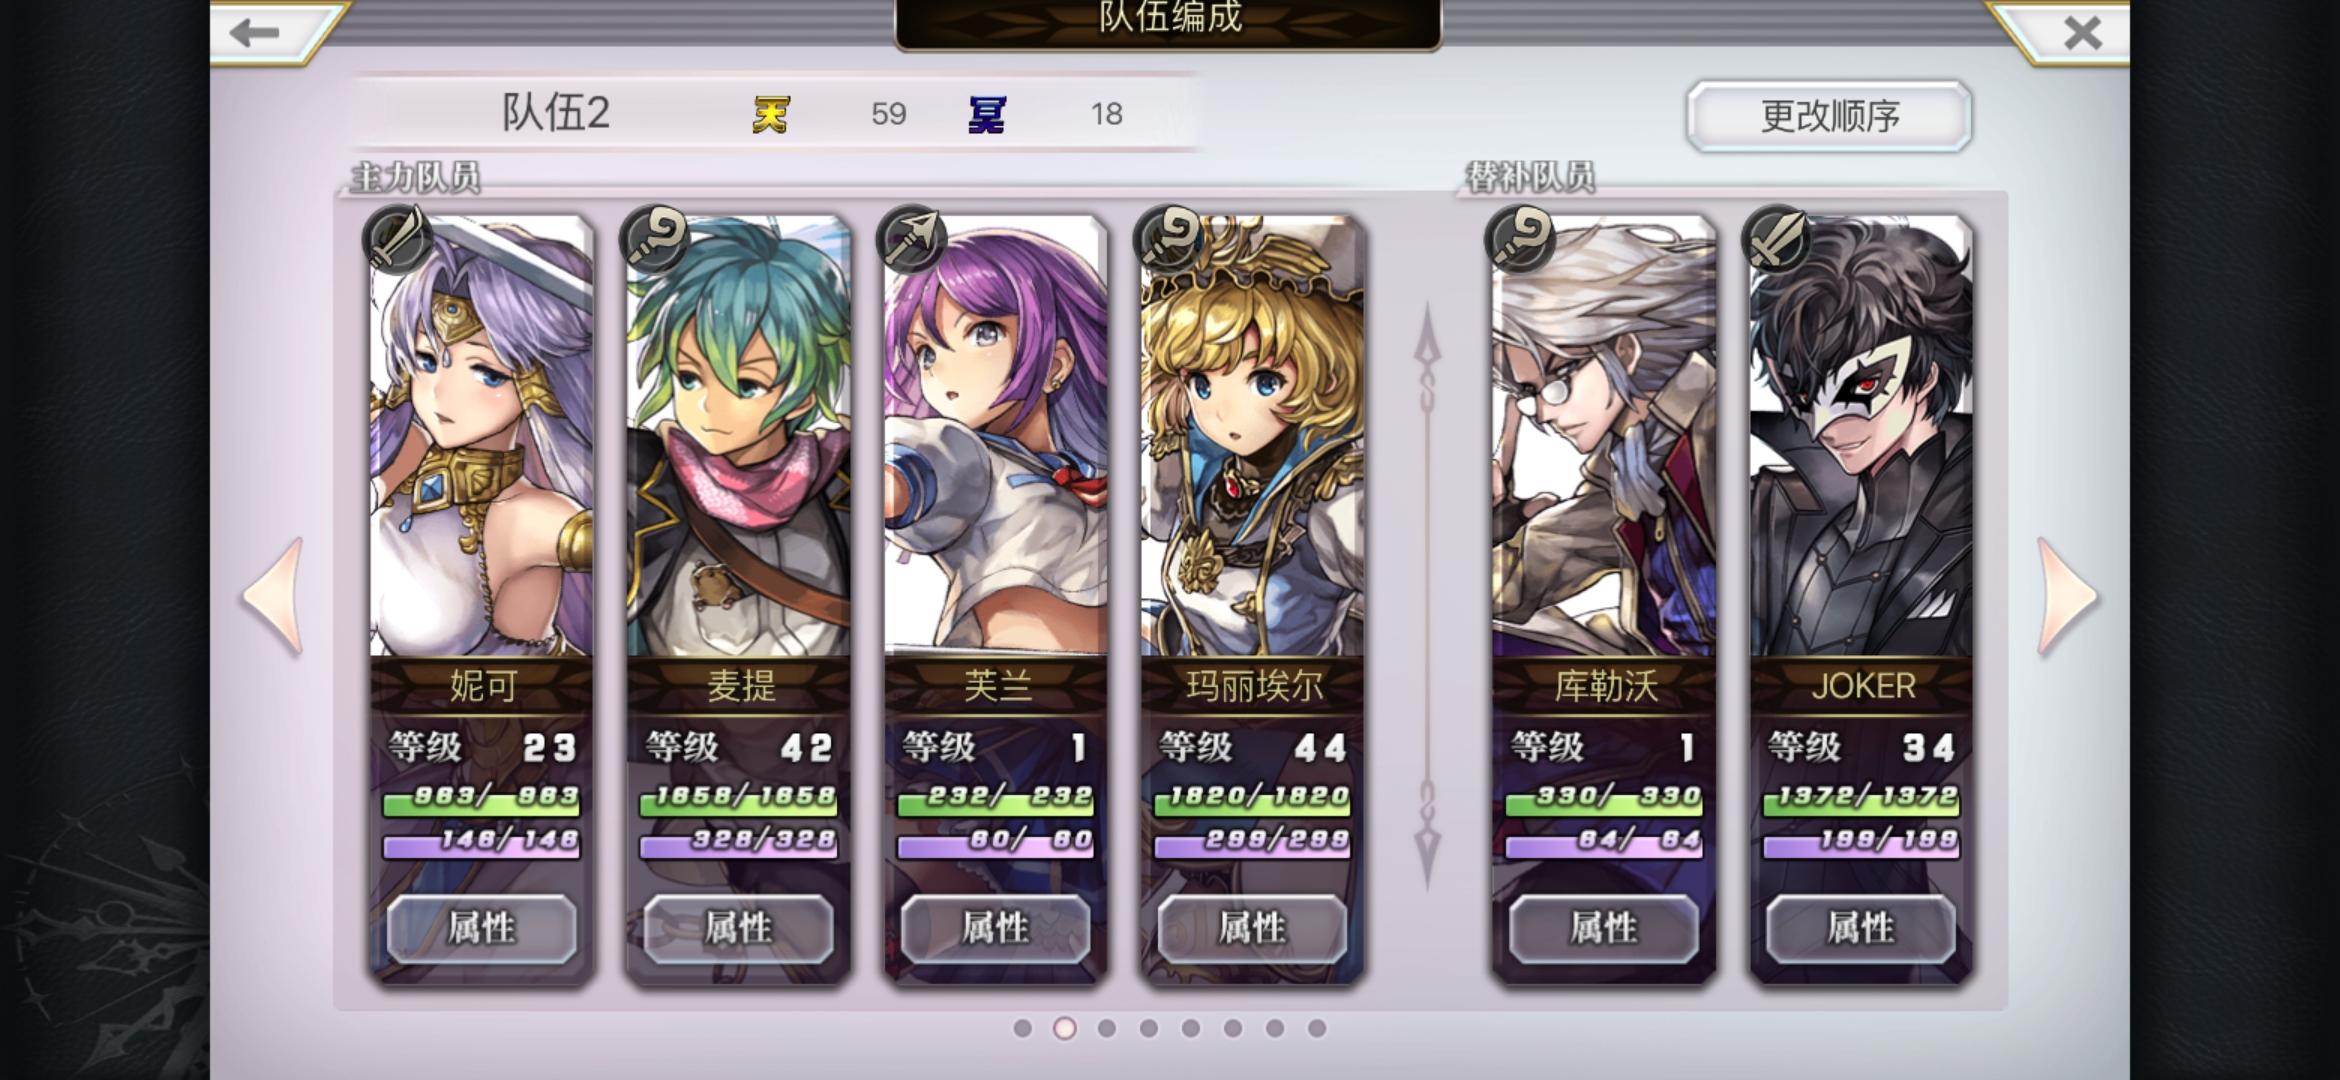
Task: Close the team formation screen
Action: click(x=2083, y=33)
